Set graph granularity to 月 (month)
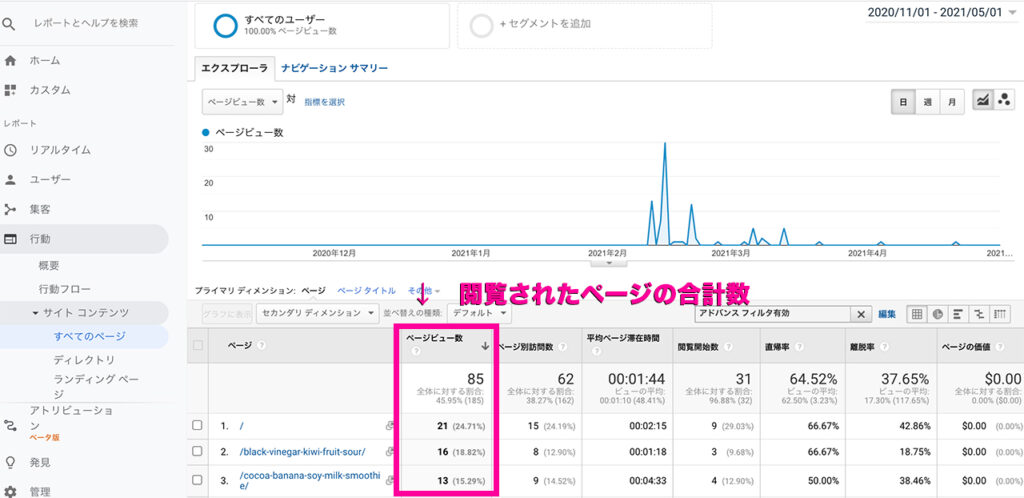Viewport: 1024px width, 498px height. pos(952,102)
